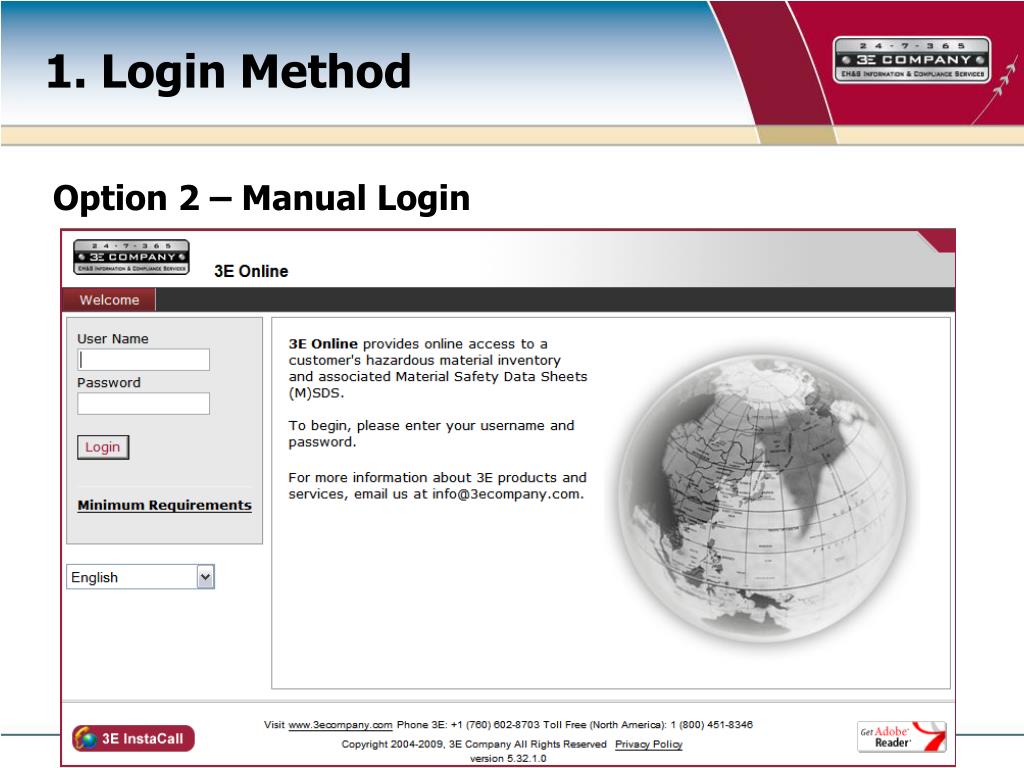The height and width of the screenshot is (768, 1024).
Task: Open the Minimum Requirements link
Action: pyautogui.click(x=165, y=505)
